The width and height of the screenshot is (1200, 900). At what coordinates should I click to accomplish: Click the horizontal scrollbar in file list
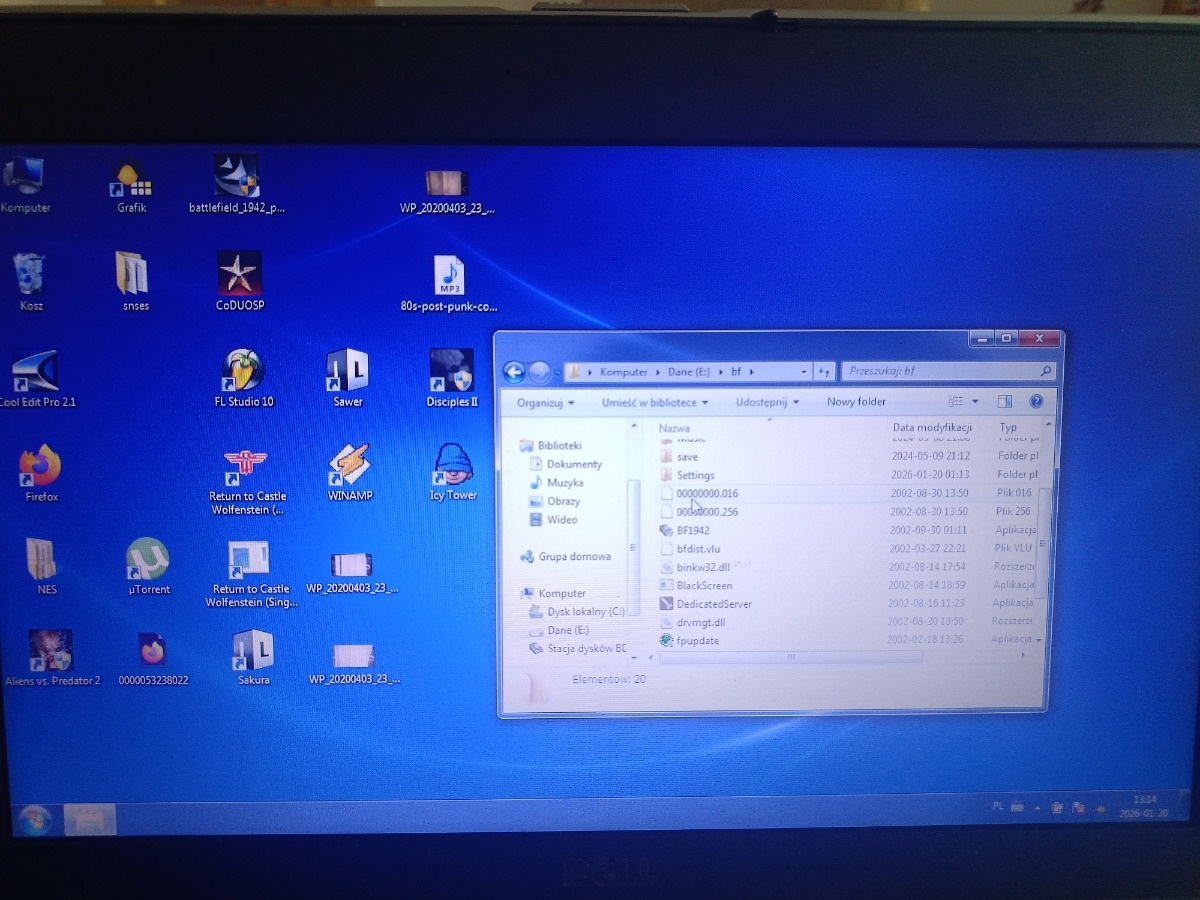[790, 657]
